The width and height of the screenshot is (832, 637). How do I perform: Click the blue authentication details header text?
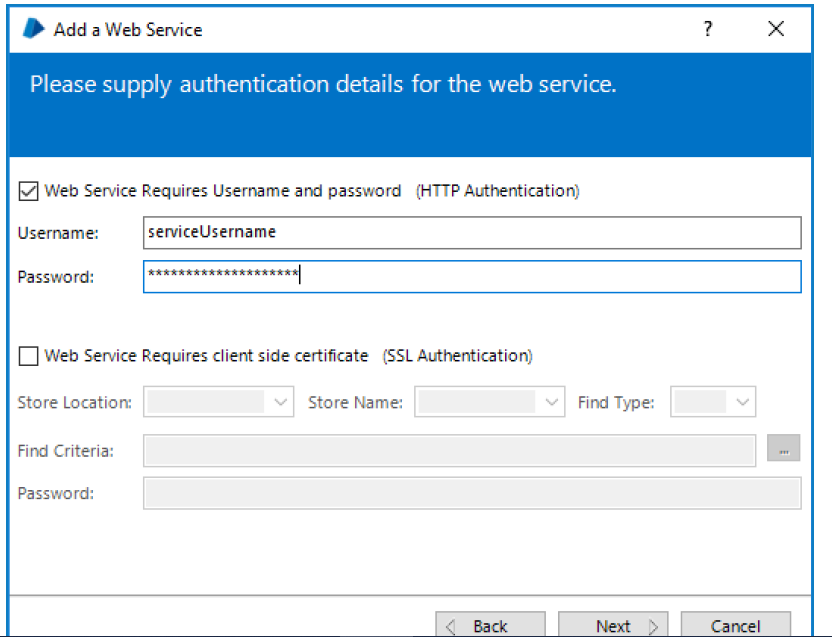[323, 85]
